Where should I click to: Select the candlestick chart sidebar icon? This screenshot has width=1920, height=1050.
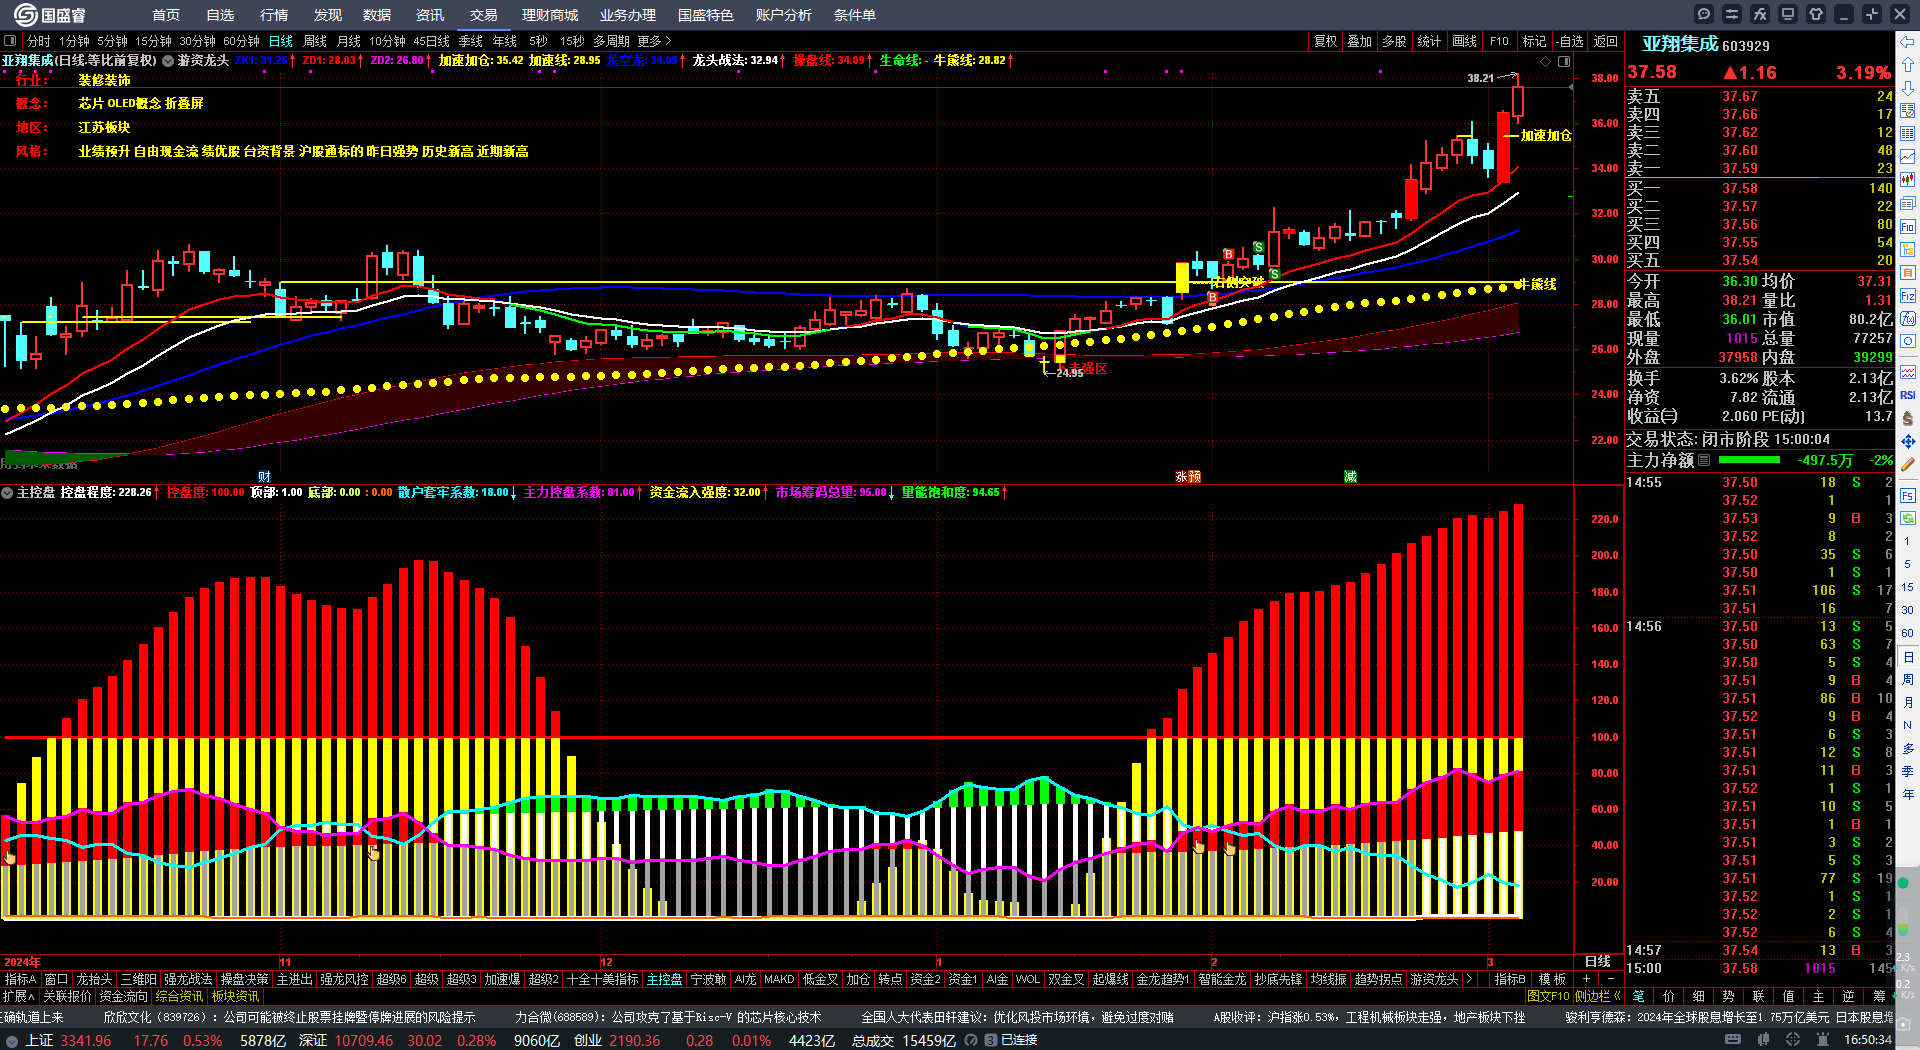pos(1908,180)
